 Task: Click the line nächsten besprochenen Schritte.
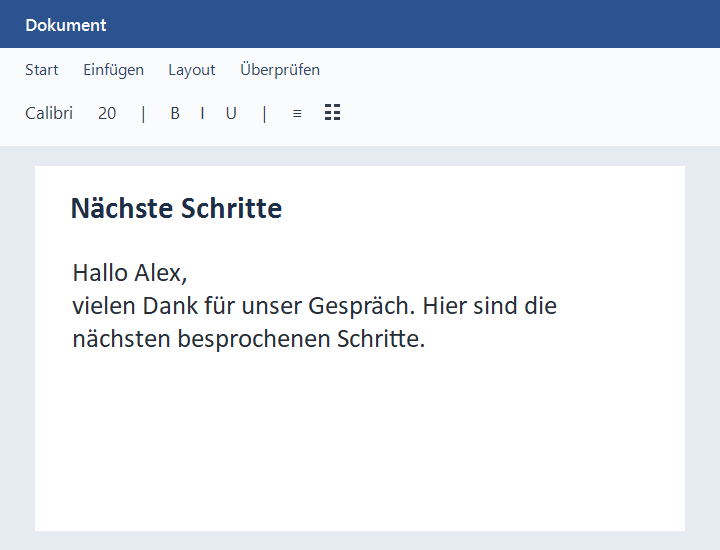[x=249, y=339]
